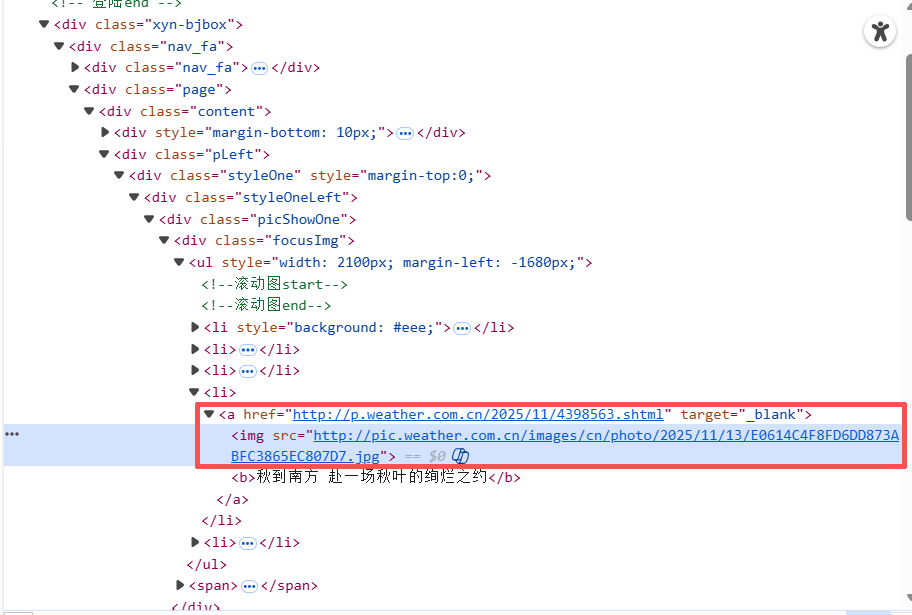Collapse the picShowOne div
This screenshot has width=912, height=615.
point(149,219)
